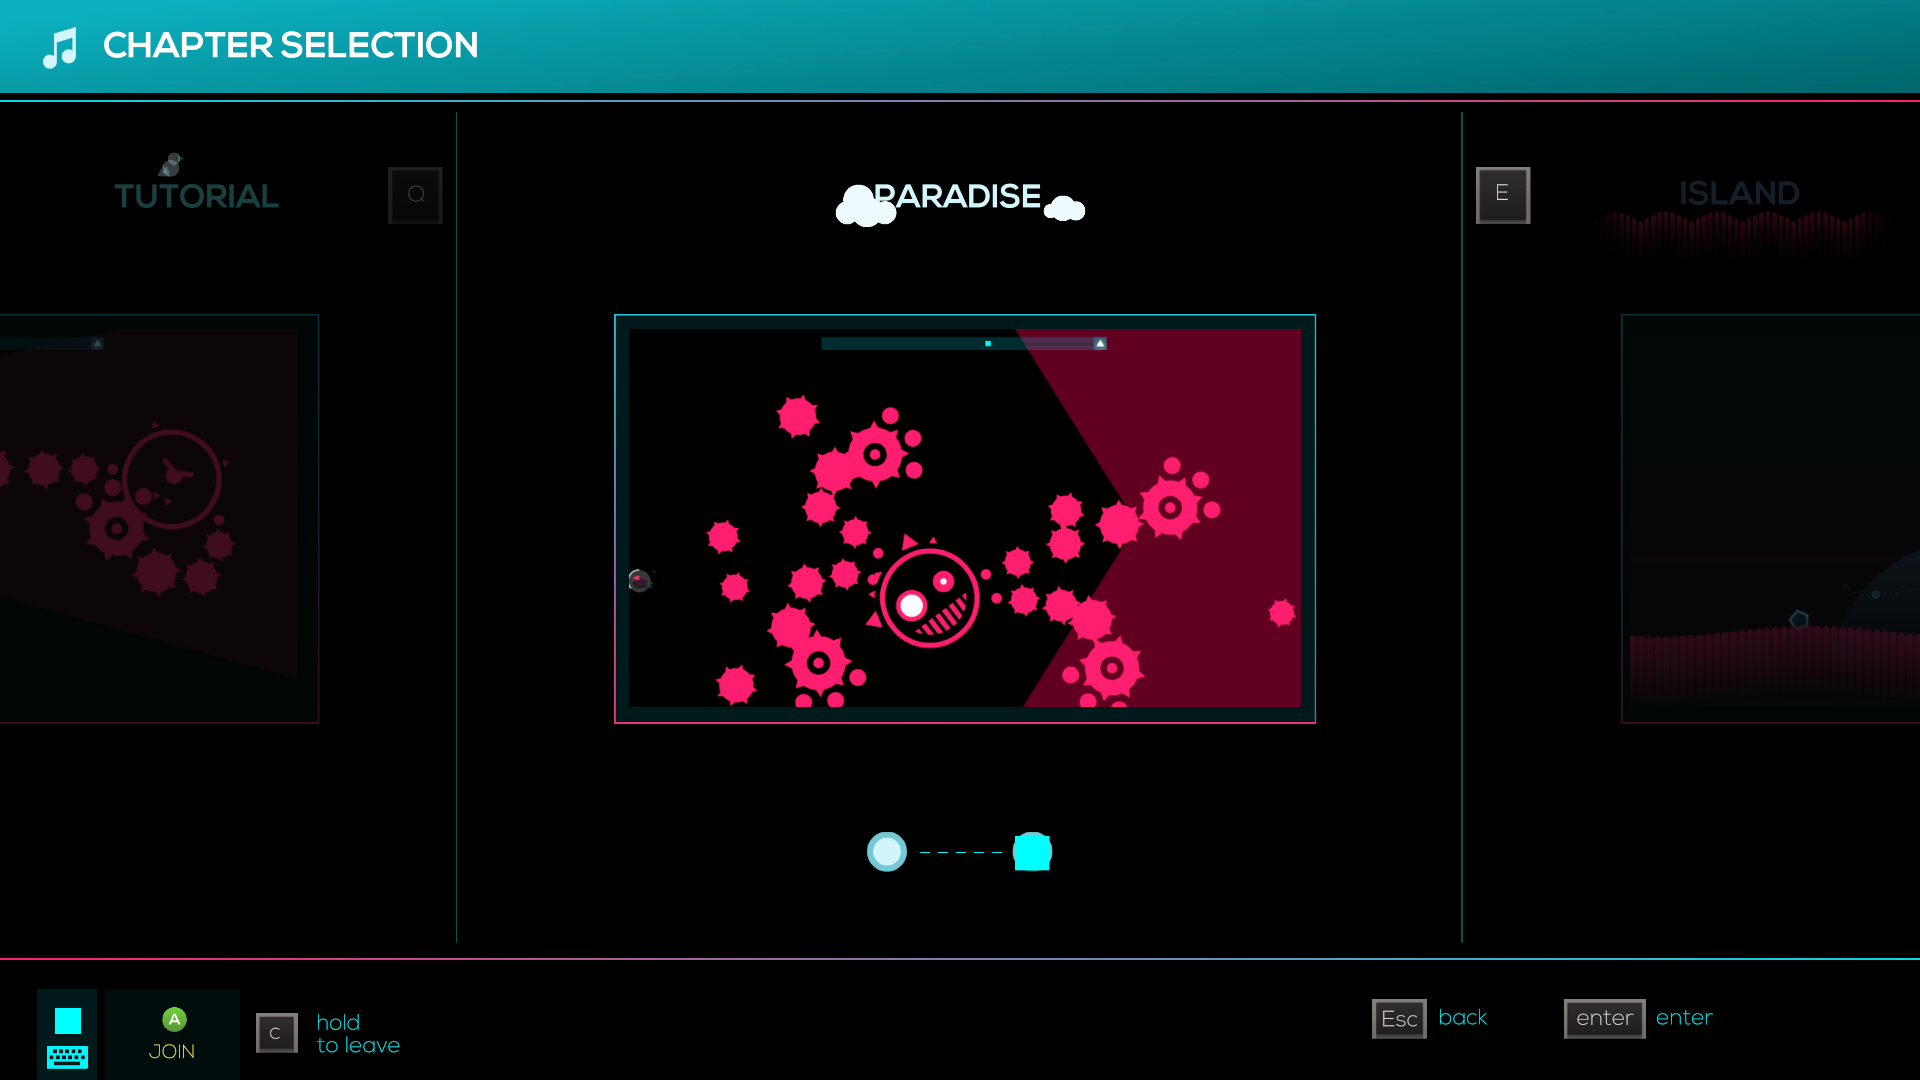The image size is (1920, 1080).
Task: Click the music note icon in header
Action: click(61, 46)
